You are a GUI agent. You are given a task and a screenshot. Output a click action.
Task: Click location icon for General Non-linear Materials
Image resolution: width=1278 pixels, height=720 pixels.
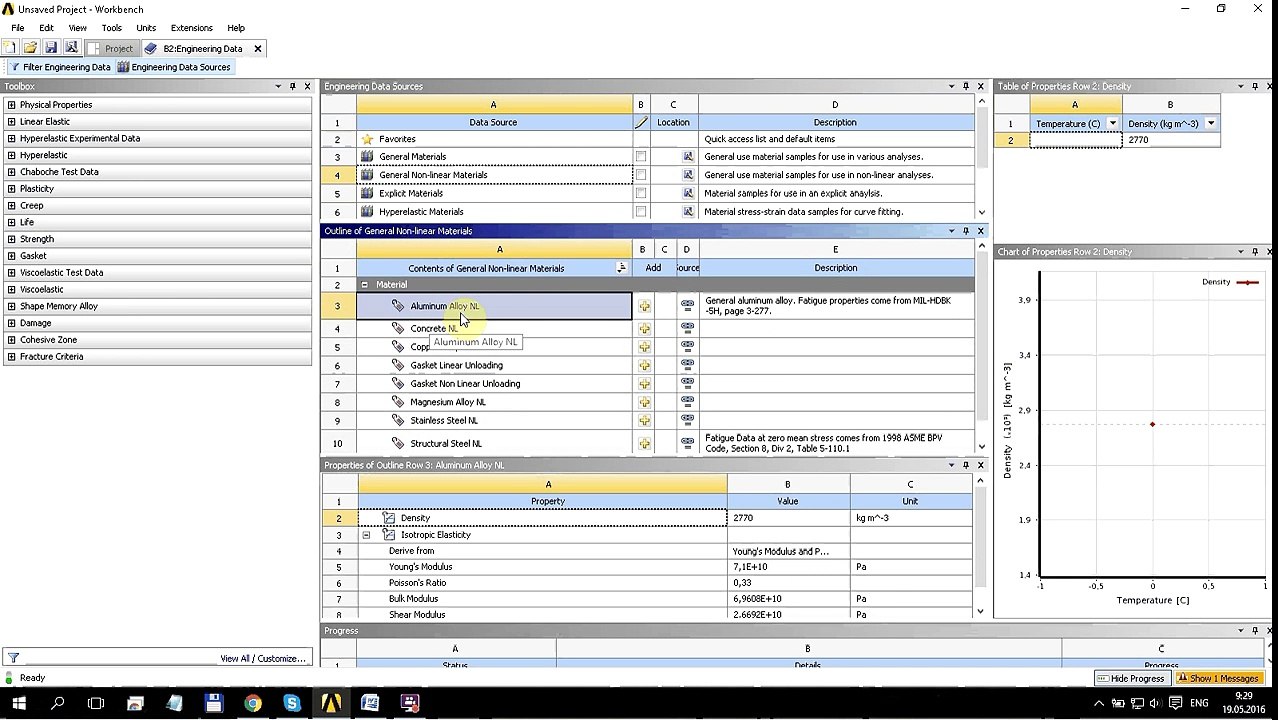coord(688,175)
